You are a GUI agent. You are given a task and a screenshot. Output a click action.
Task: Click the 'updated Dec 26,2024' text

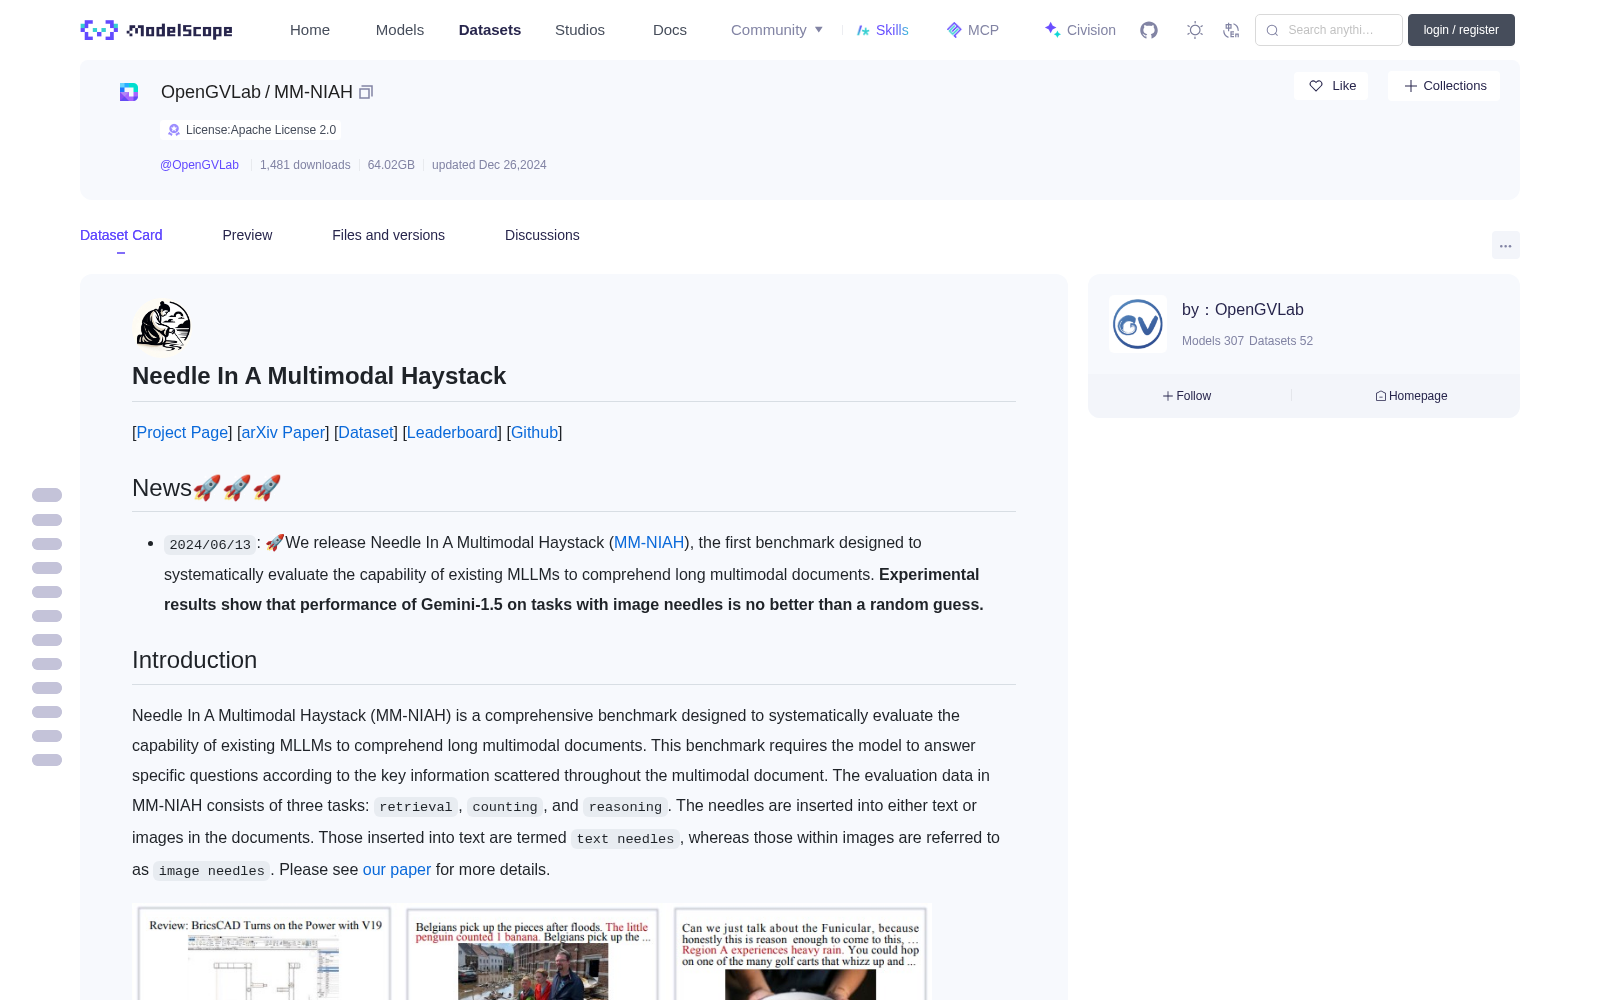click(x=489, y=165)
